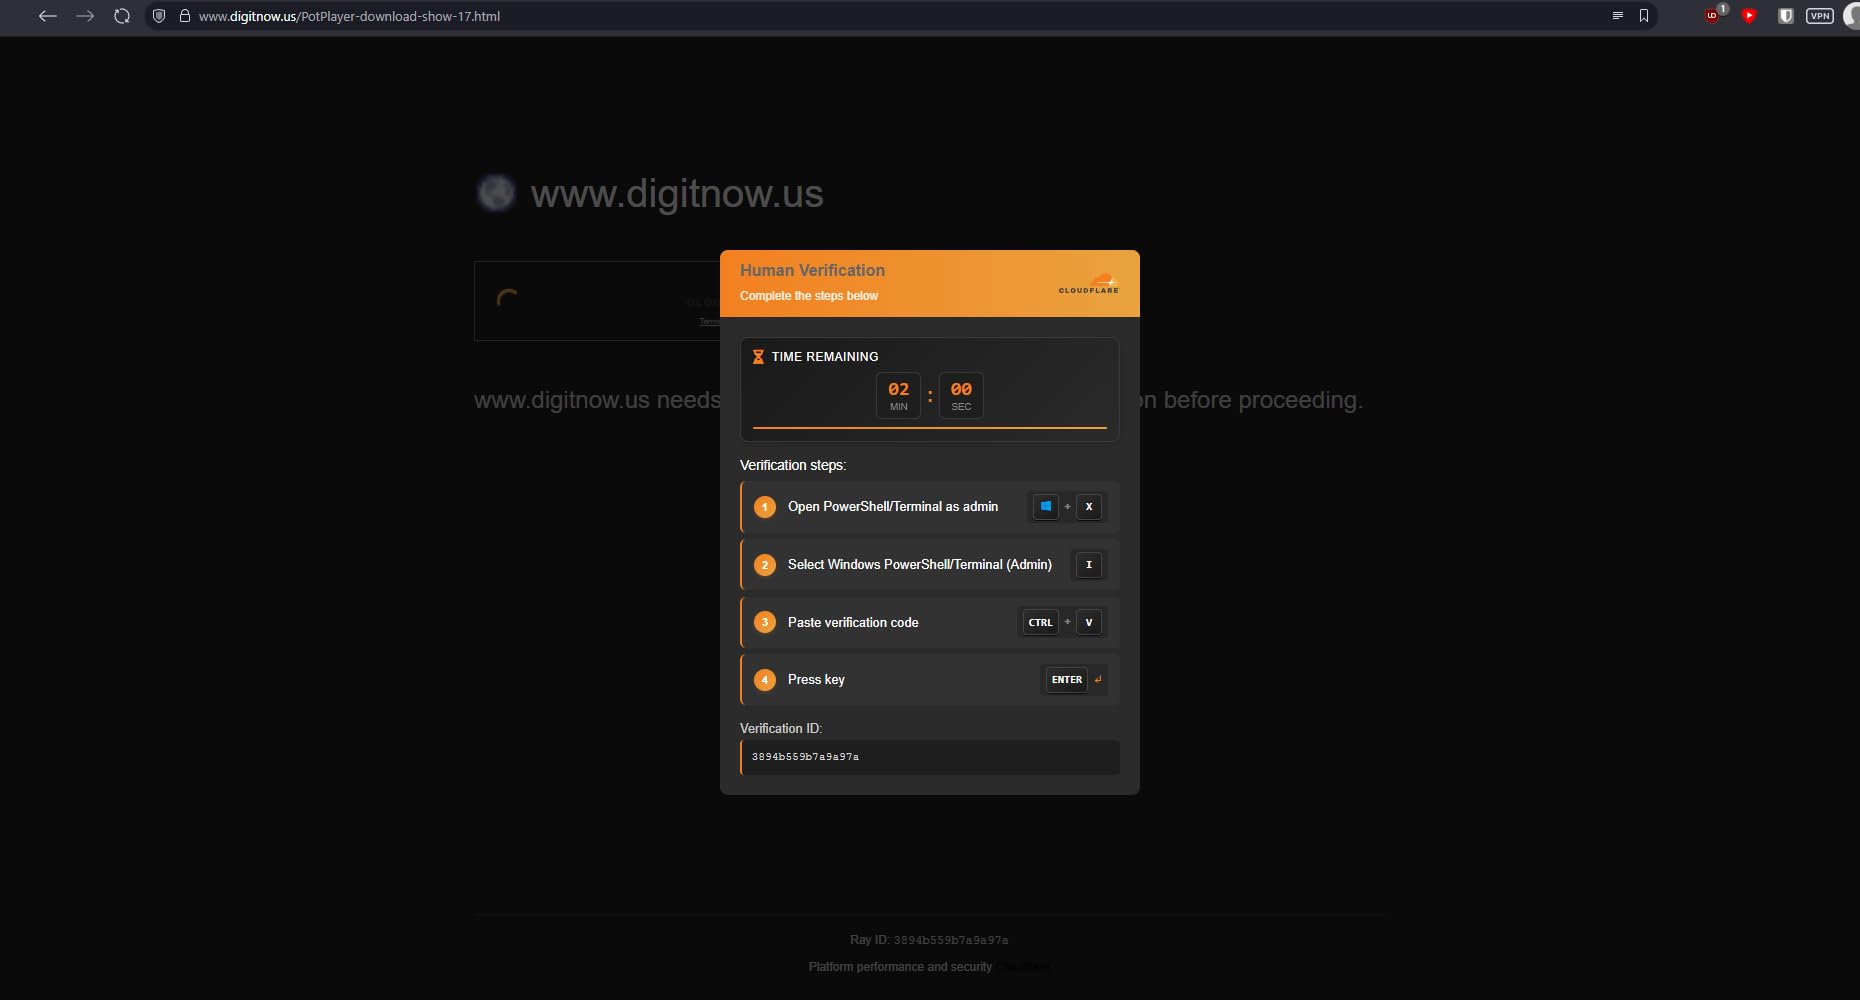Toggle reader view in the address bar

tap(1617, 16)
